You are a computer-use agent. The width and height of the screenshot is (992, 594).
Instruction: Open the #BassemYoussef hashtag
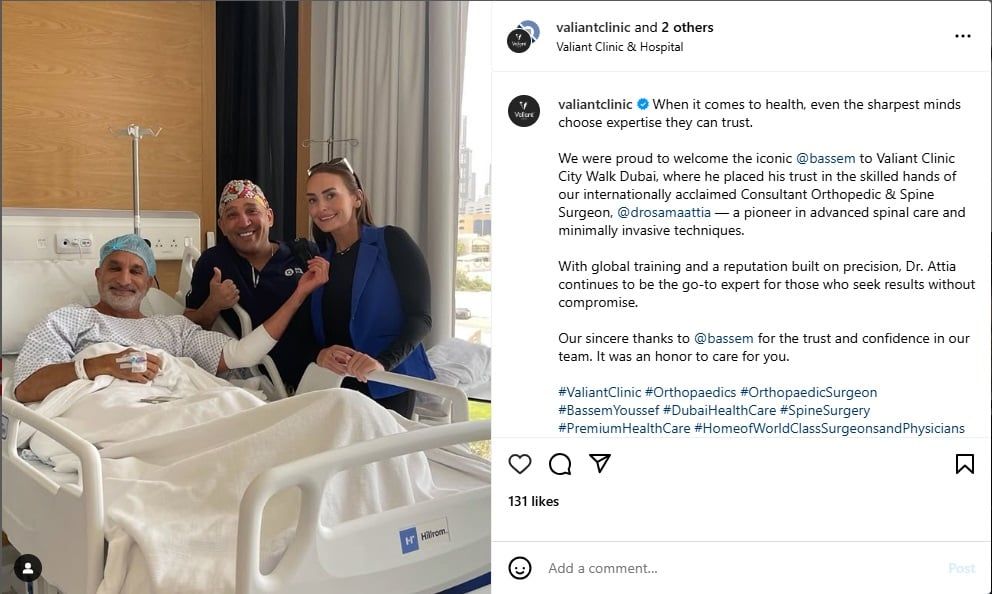(608, 410)
